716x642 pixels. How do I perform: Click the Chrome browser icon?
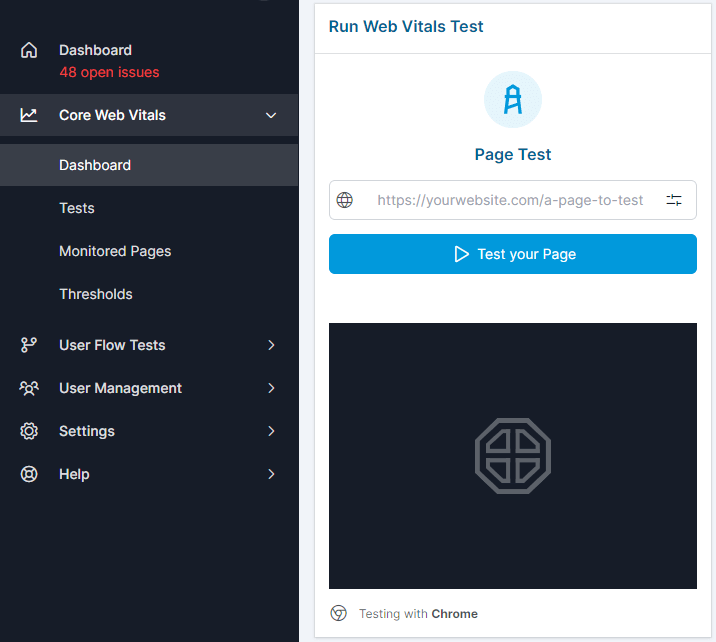(x=338, y=613)
